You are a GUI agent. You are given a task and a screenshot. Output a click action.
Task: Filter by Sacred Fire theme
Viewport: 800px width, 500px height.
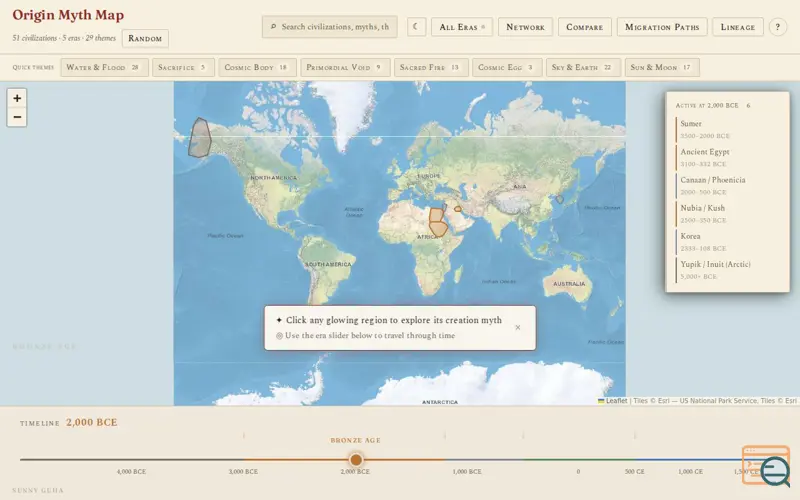pyautogui.click(x=431, y=67)
